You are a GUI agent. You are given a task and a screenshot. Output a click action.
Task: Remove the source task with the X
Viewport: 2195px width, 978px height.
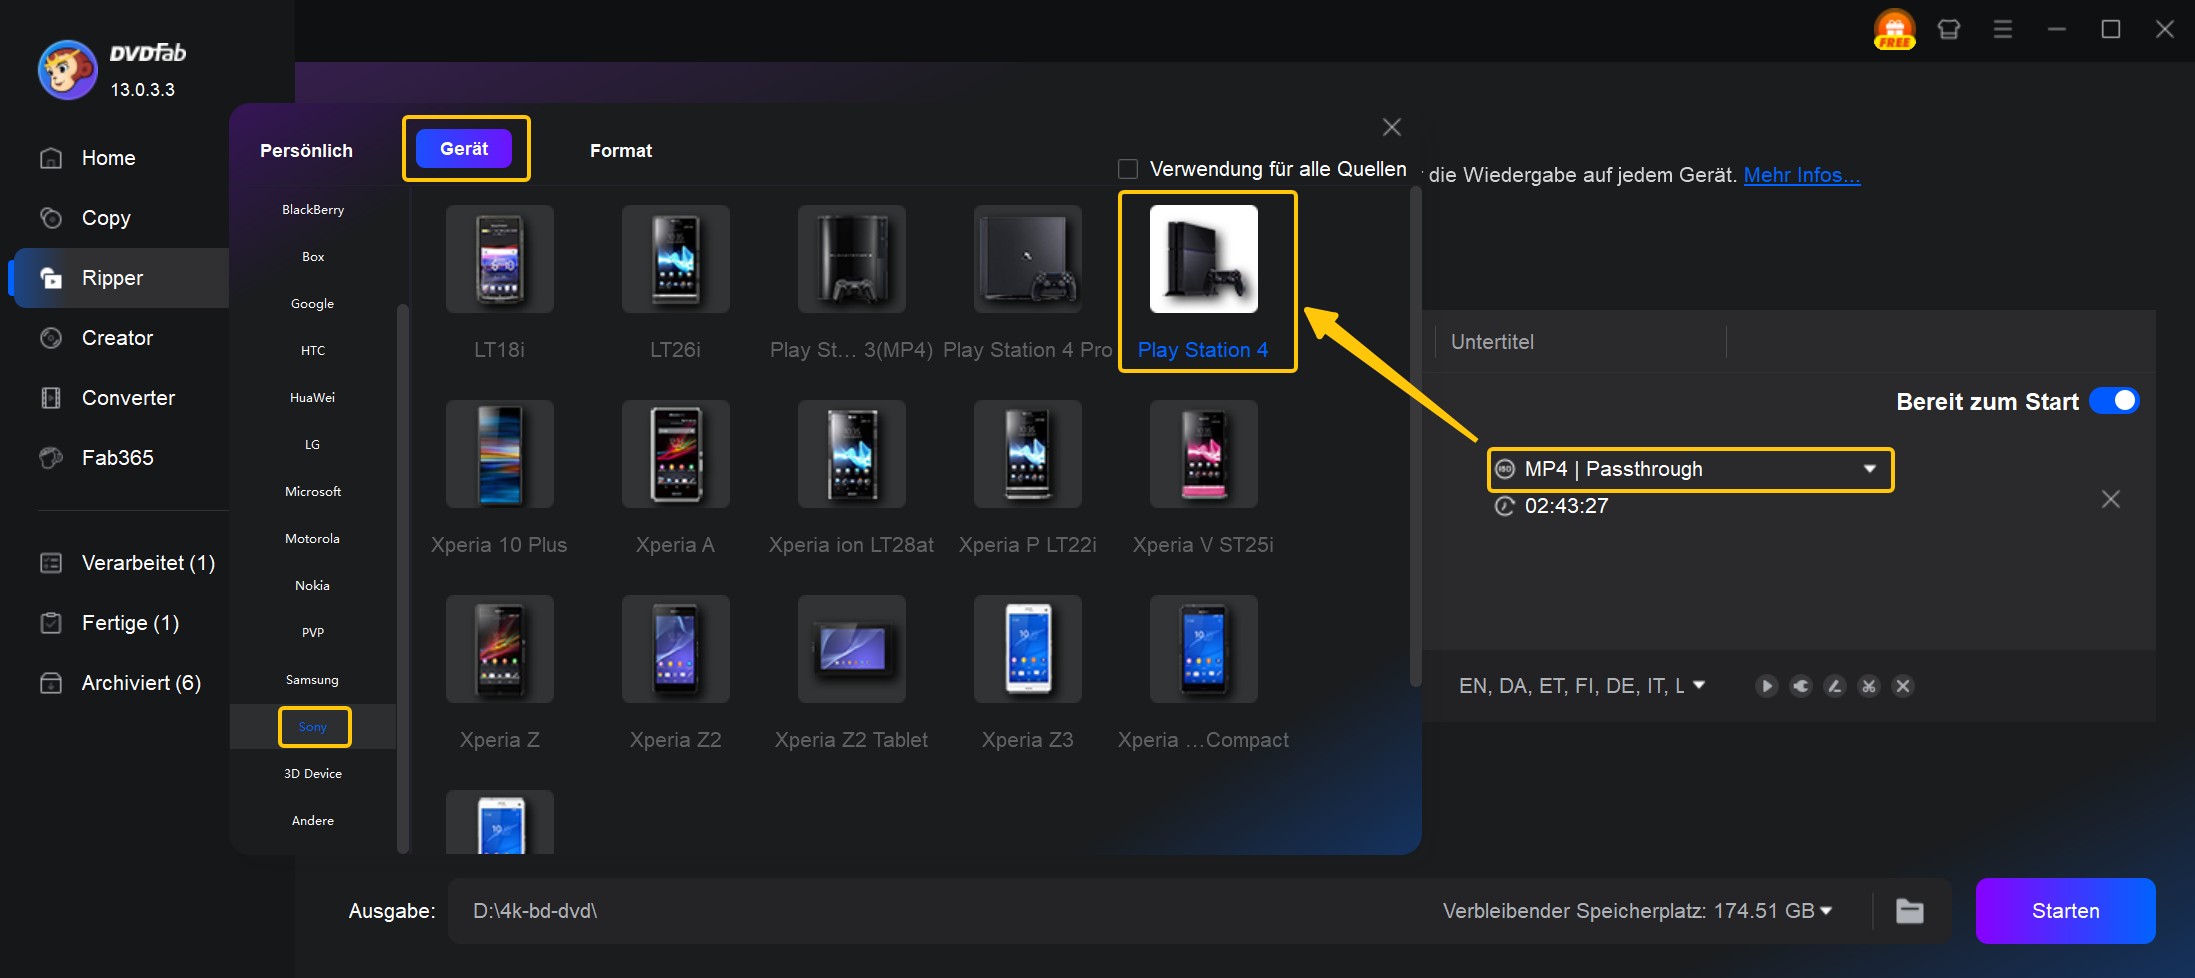(x=2111, y=499)
